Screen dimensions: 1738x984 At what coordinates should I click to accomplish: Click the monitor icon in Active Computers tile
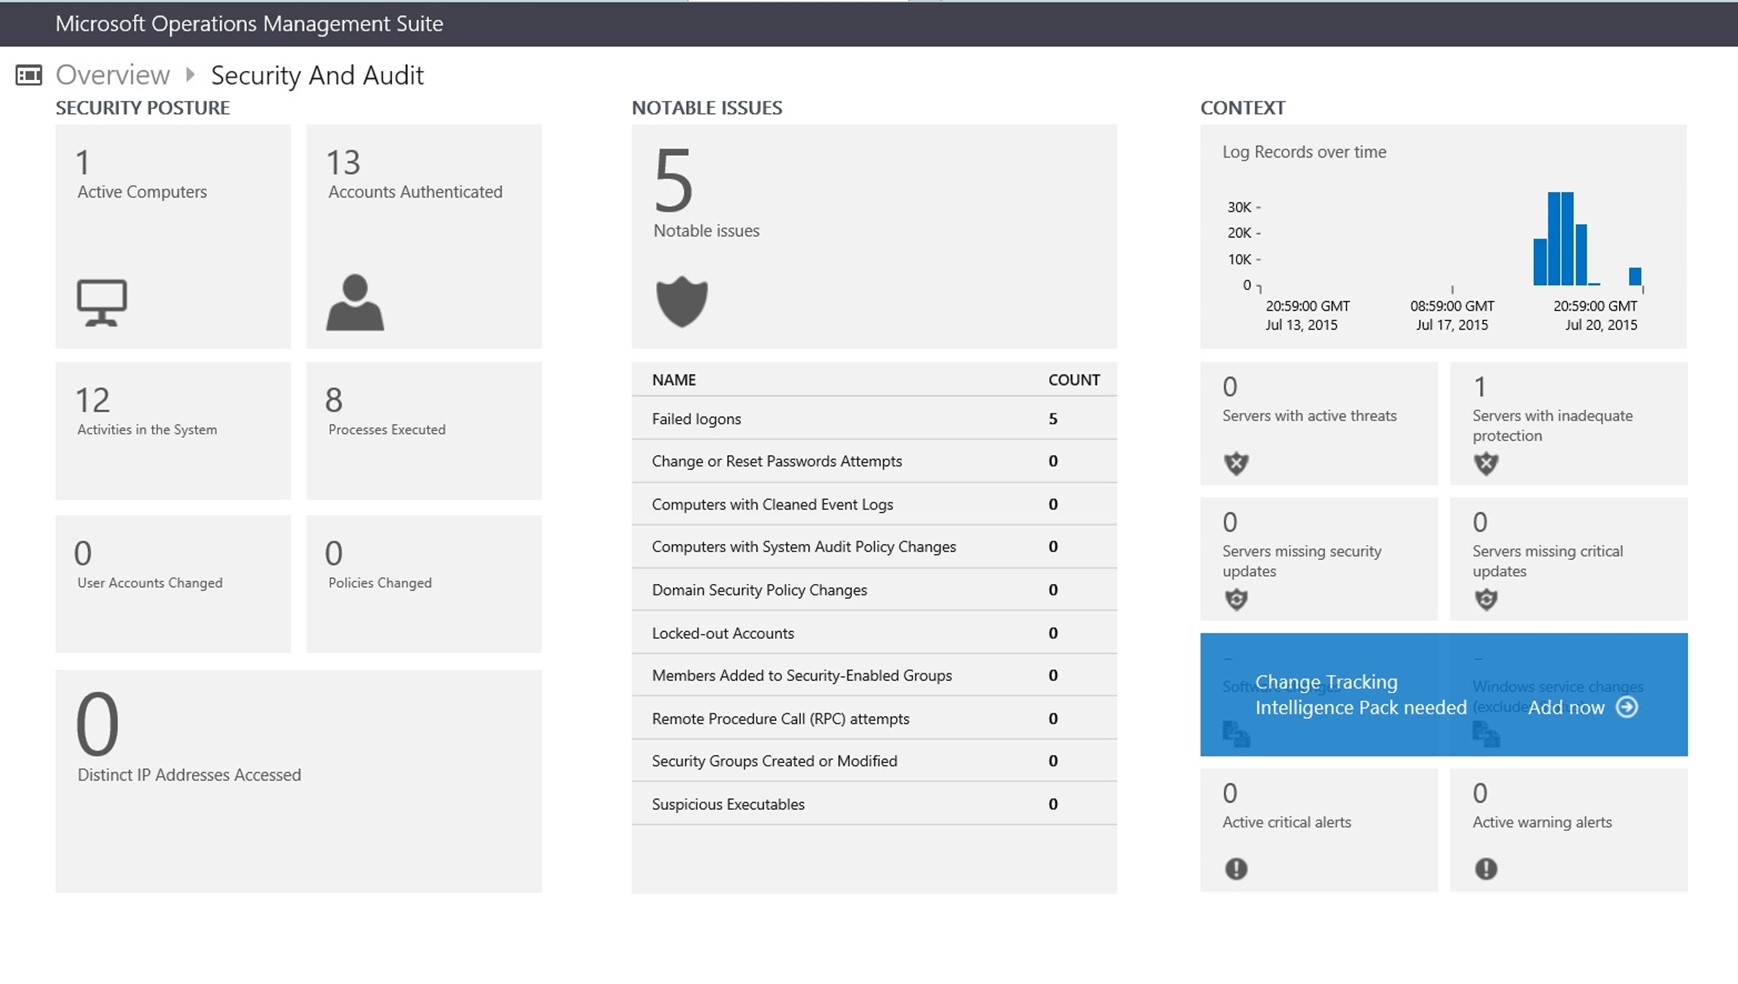pos(102,302)
